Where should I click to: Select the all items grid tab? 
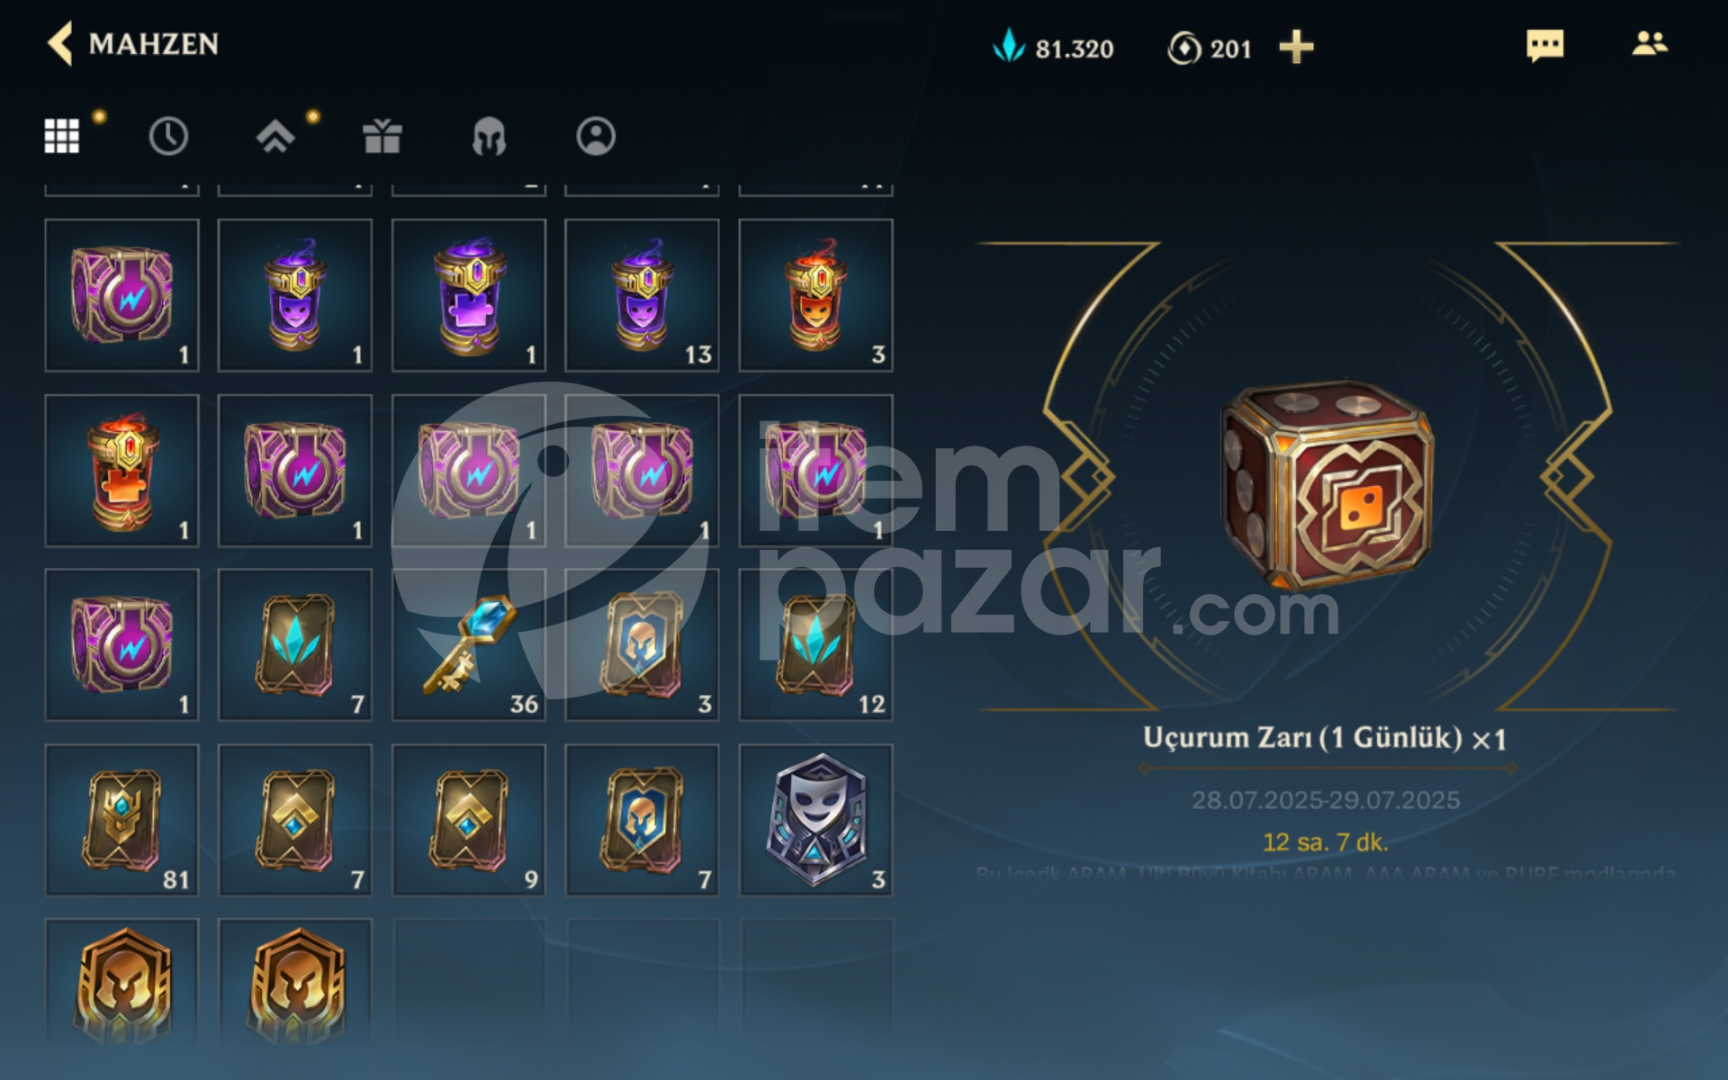[x=62, y=136]
